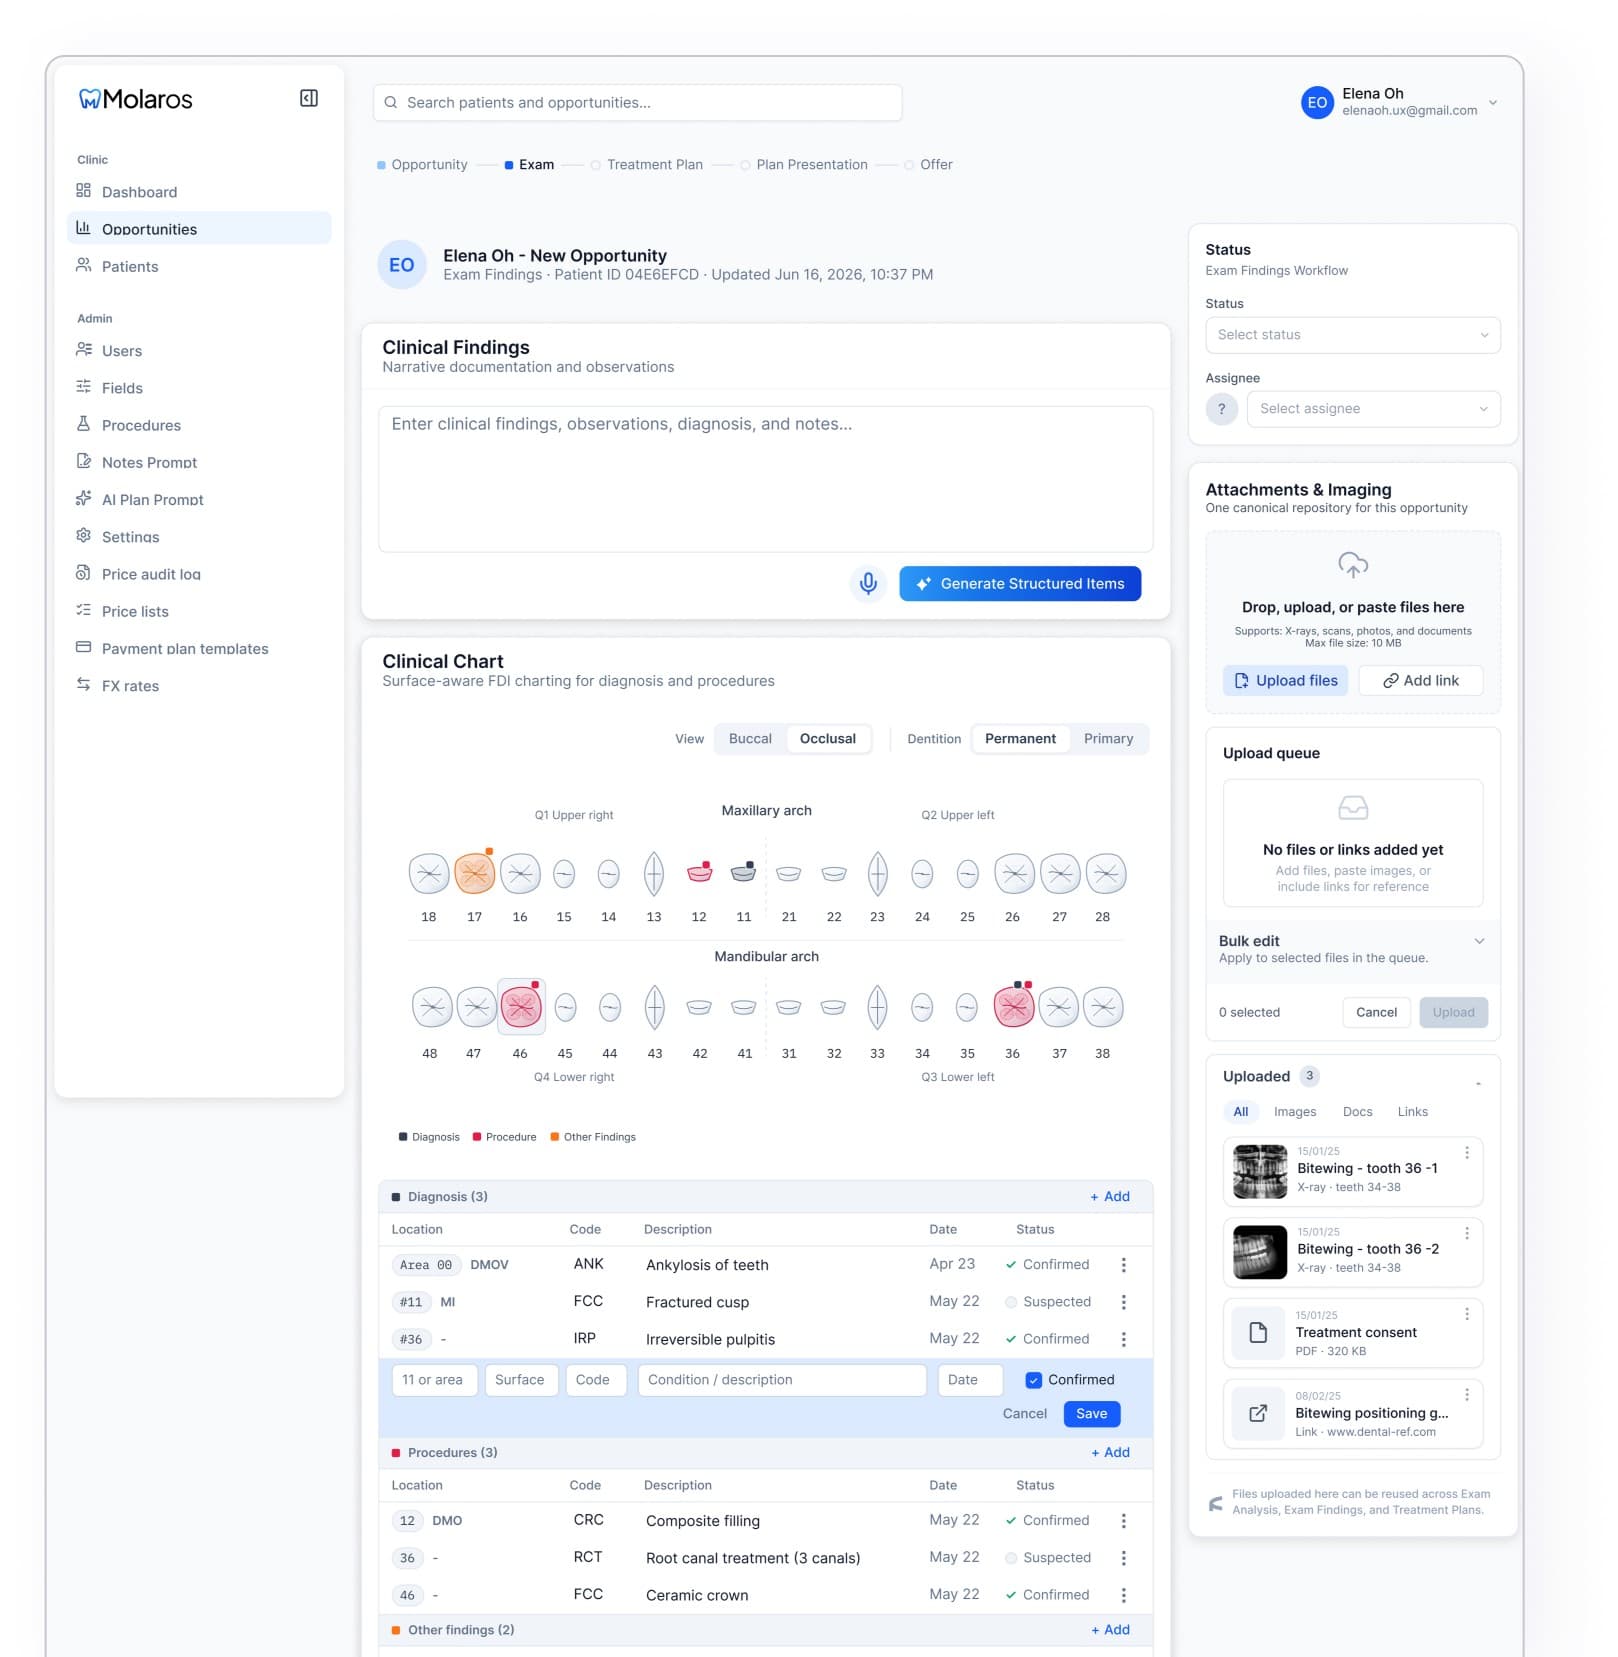Select tooth 11 with diagnosis marker
This screenshot has width=1618, height=1657.
743,872
